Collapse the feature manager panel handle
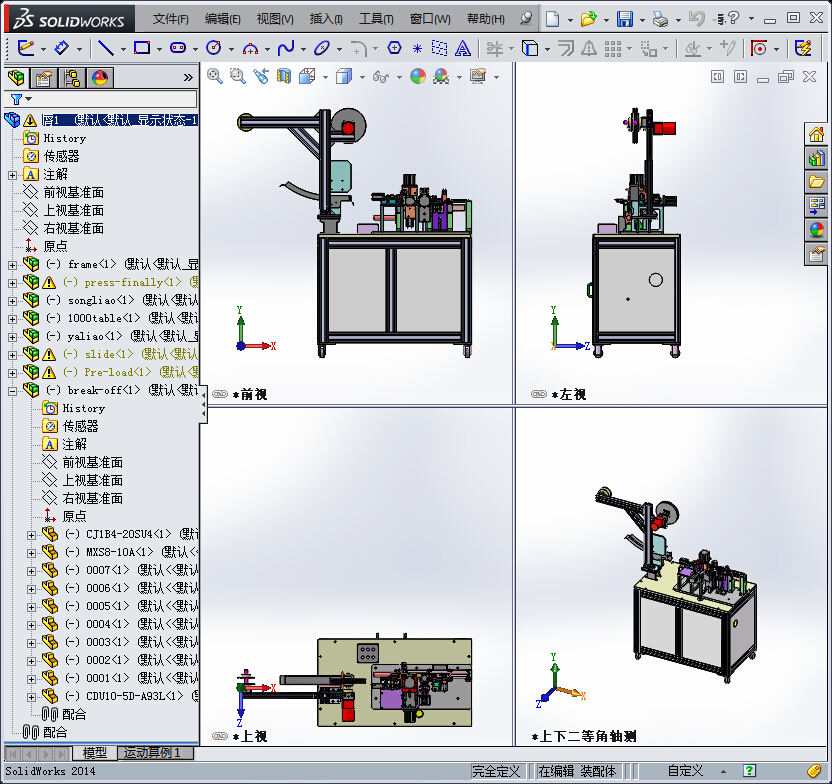This screenshot has height=784, width=832. (204, 404)
